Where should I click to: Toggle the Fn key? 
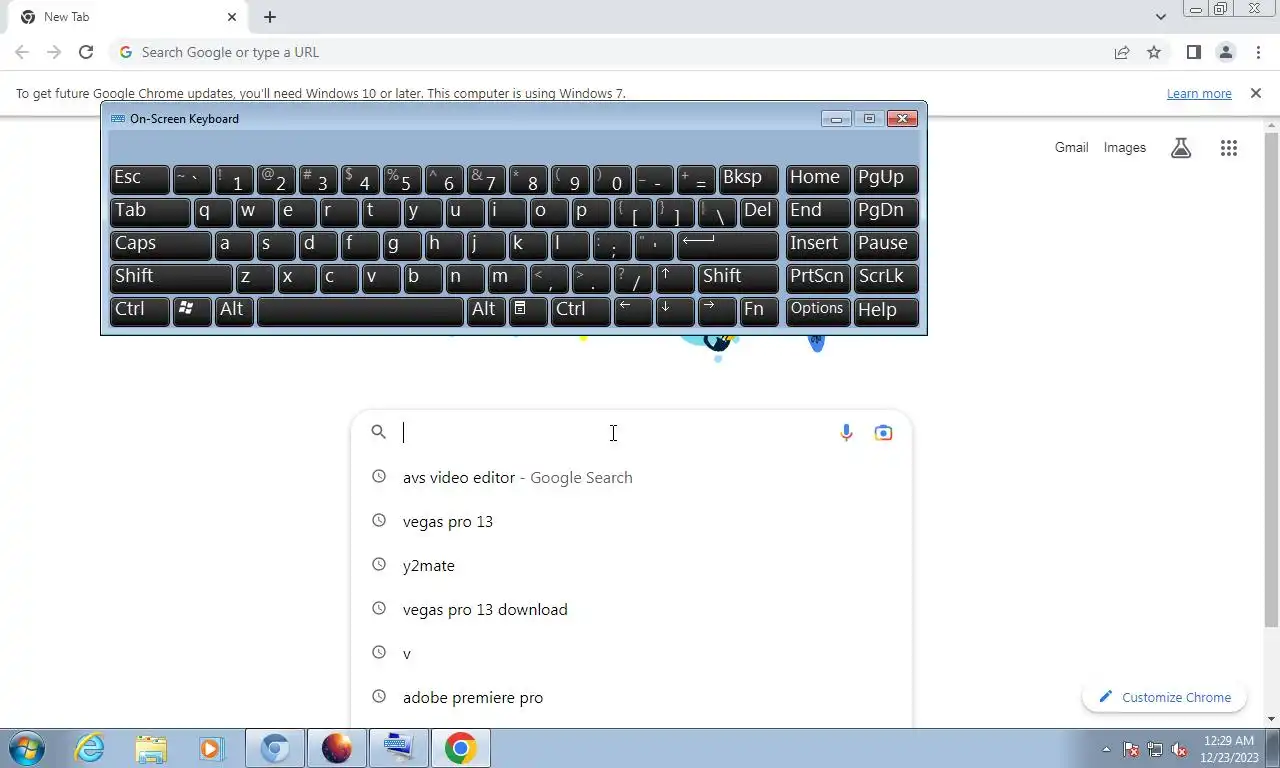point(759,311)
